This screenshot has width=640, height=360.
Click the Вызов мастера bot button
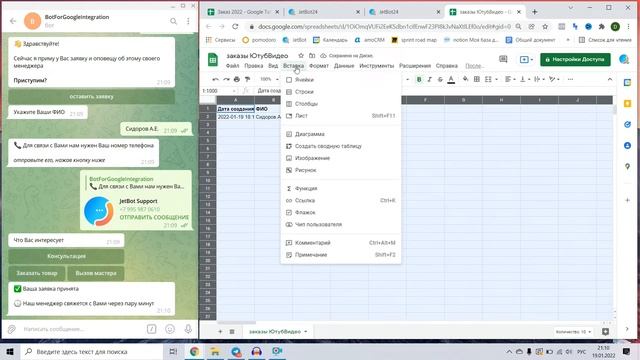[x=96, y=273]
